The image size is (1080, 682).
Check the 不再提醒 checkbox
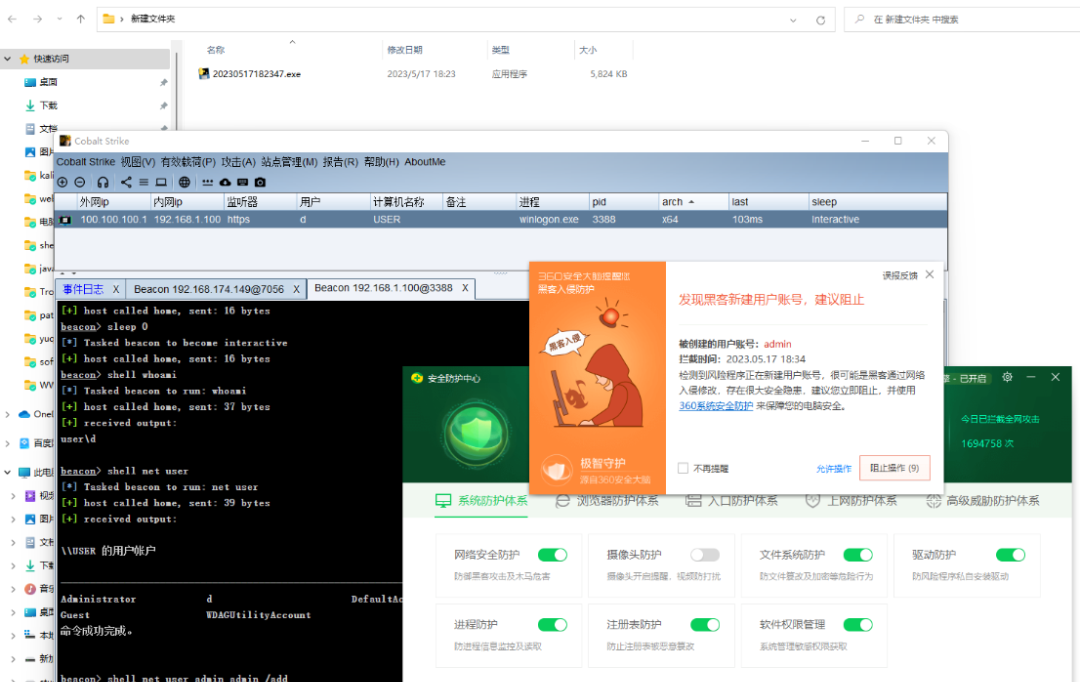(x=683, y=468)
